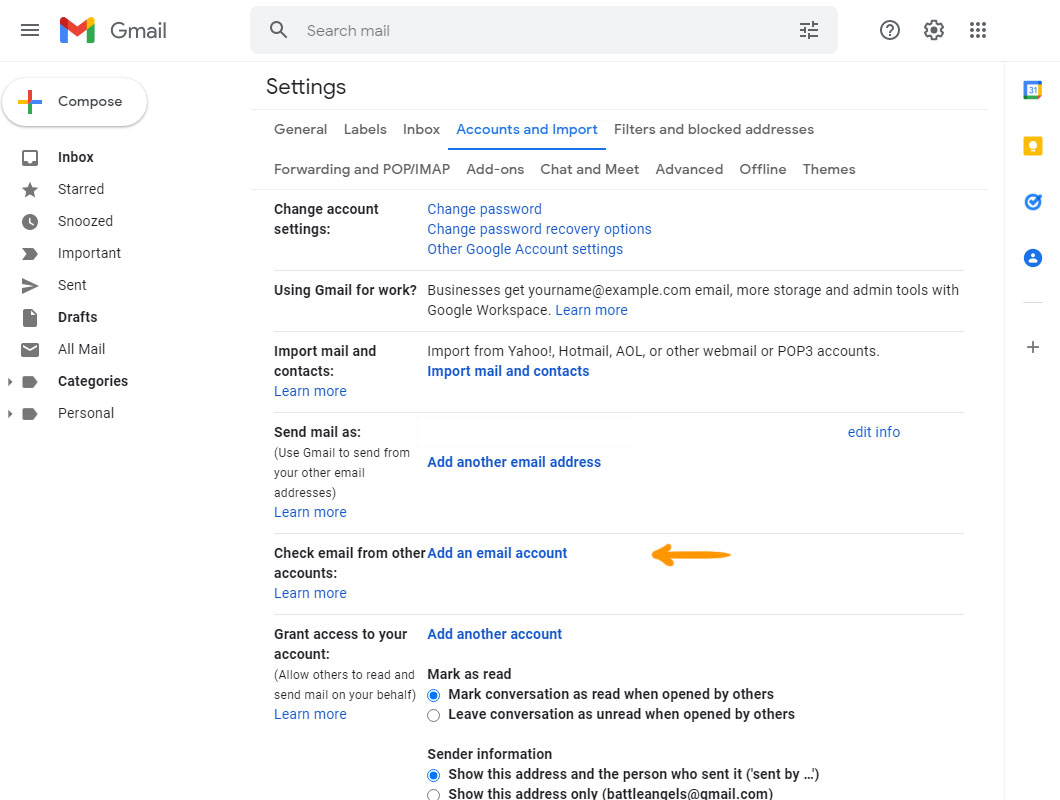1060x800 pixels.
Task: Click the Snoozed clock icon
Action: click(x=30, y=221)
